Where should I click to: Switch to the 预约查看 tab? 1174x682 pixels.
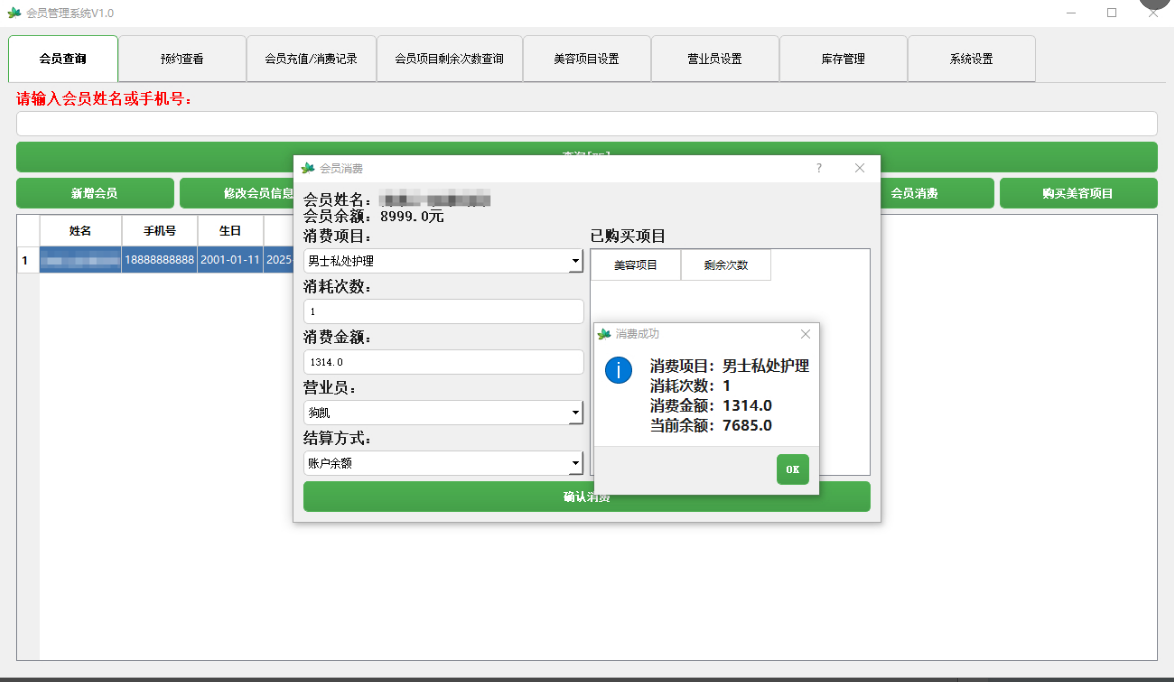pos(182,59)
